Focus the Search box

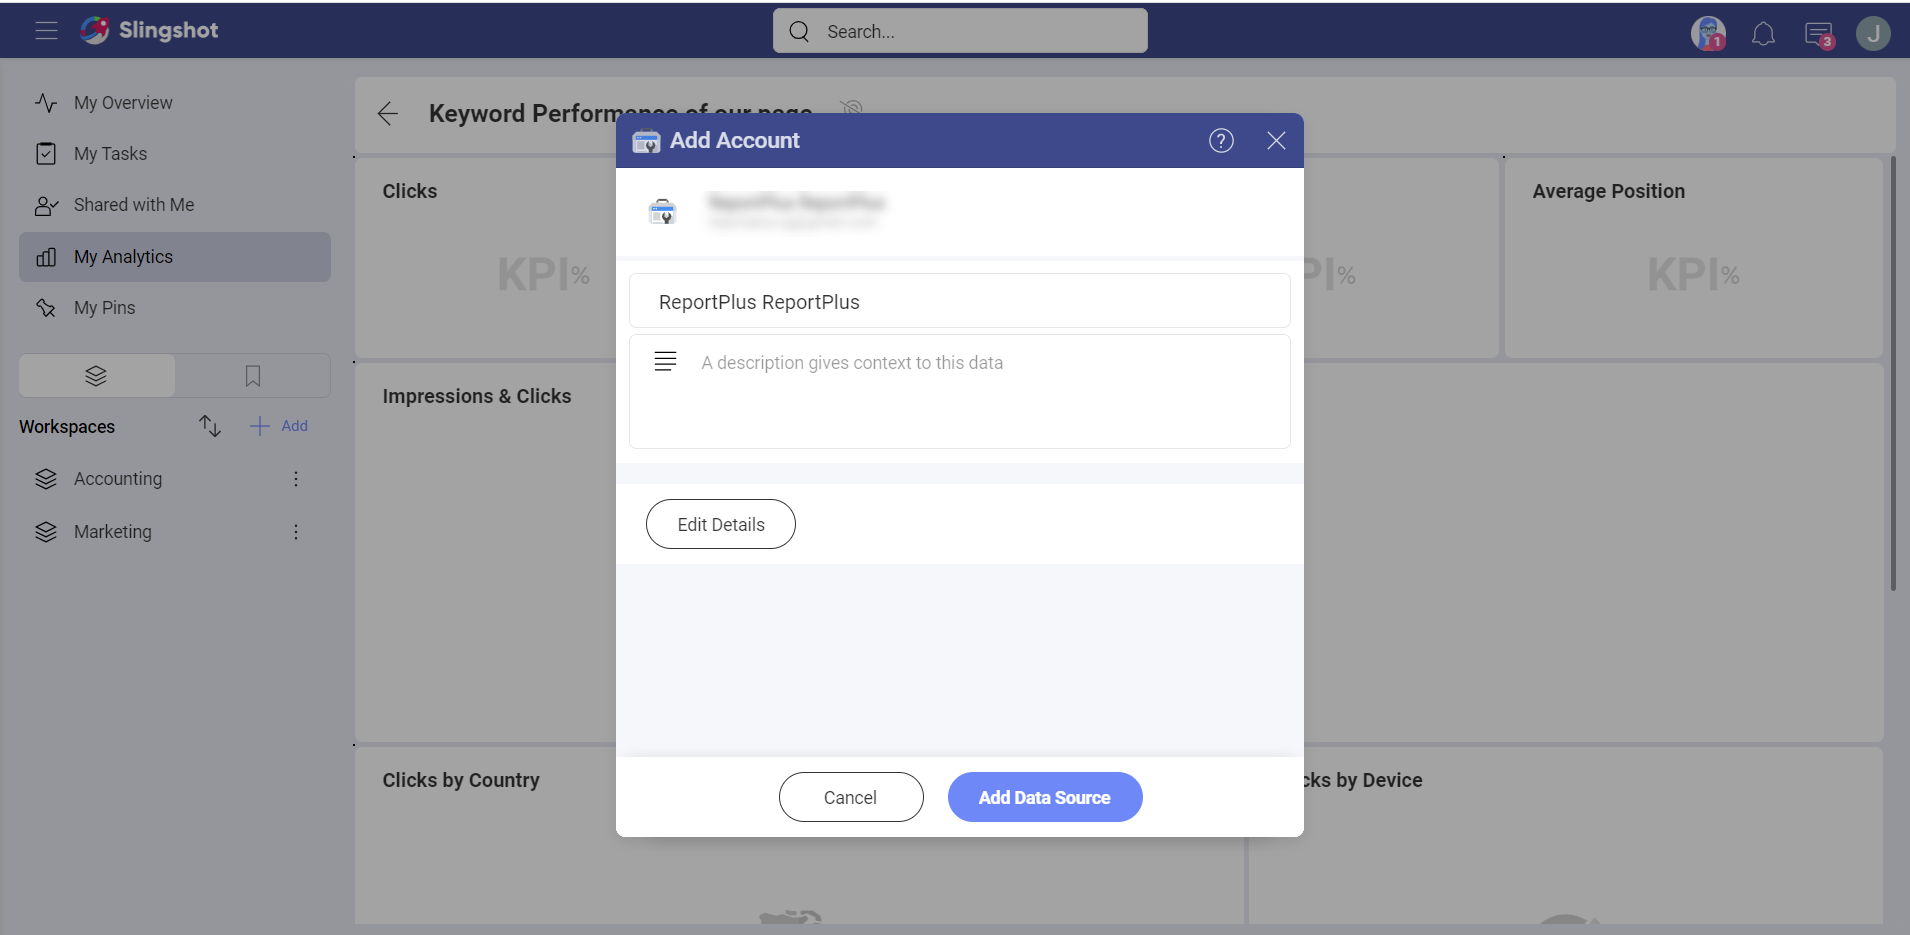pos(960,31)
